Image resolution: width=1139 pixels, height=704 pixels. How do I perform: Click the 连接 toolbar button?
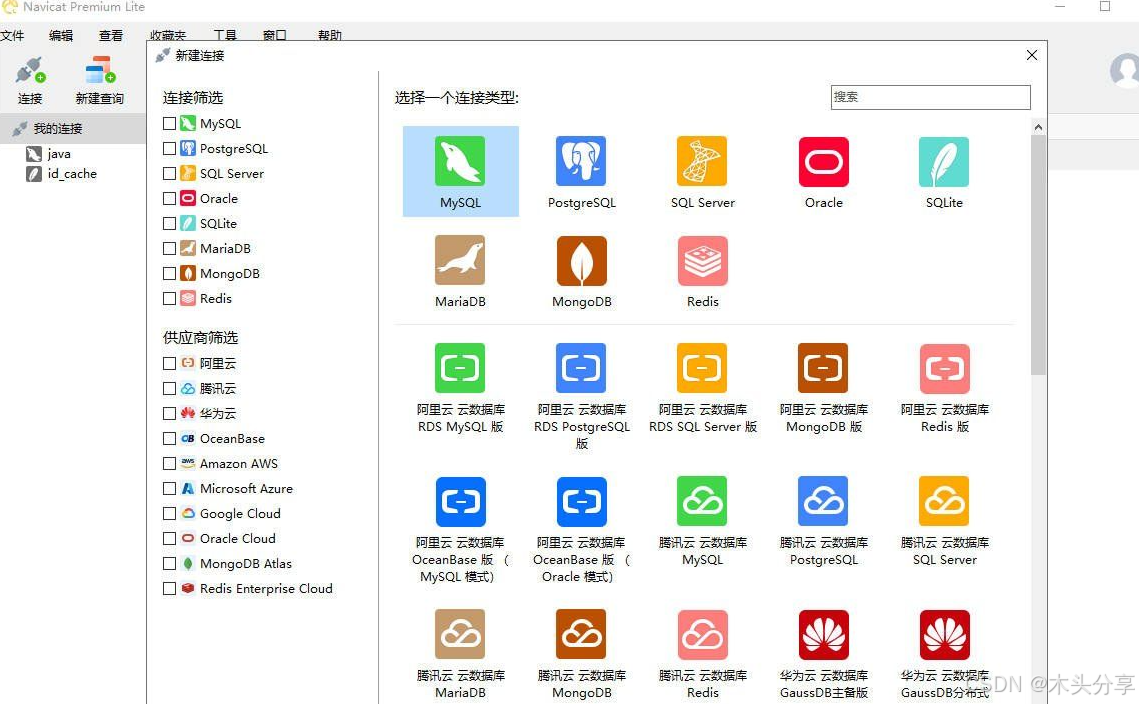point(30,80)
